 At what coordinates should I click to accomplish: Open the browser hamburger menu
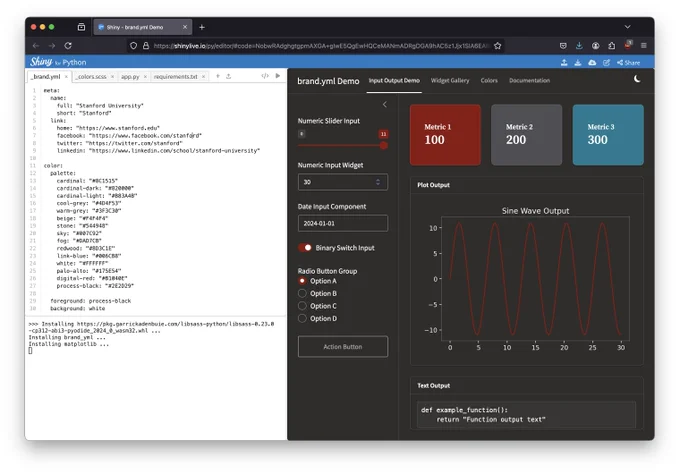(644, 46)
